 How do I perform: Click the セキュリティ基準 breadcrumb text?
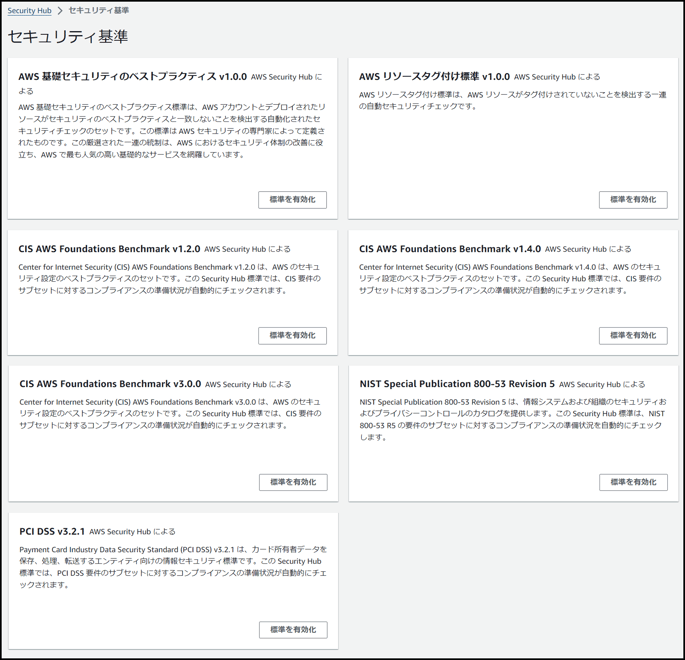tap(99, 10)
